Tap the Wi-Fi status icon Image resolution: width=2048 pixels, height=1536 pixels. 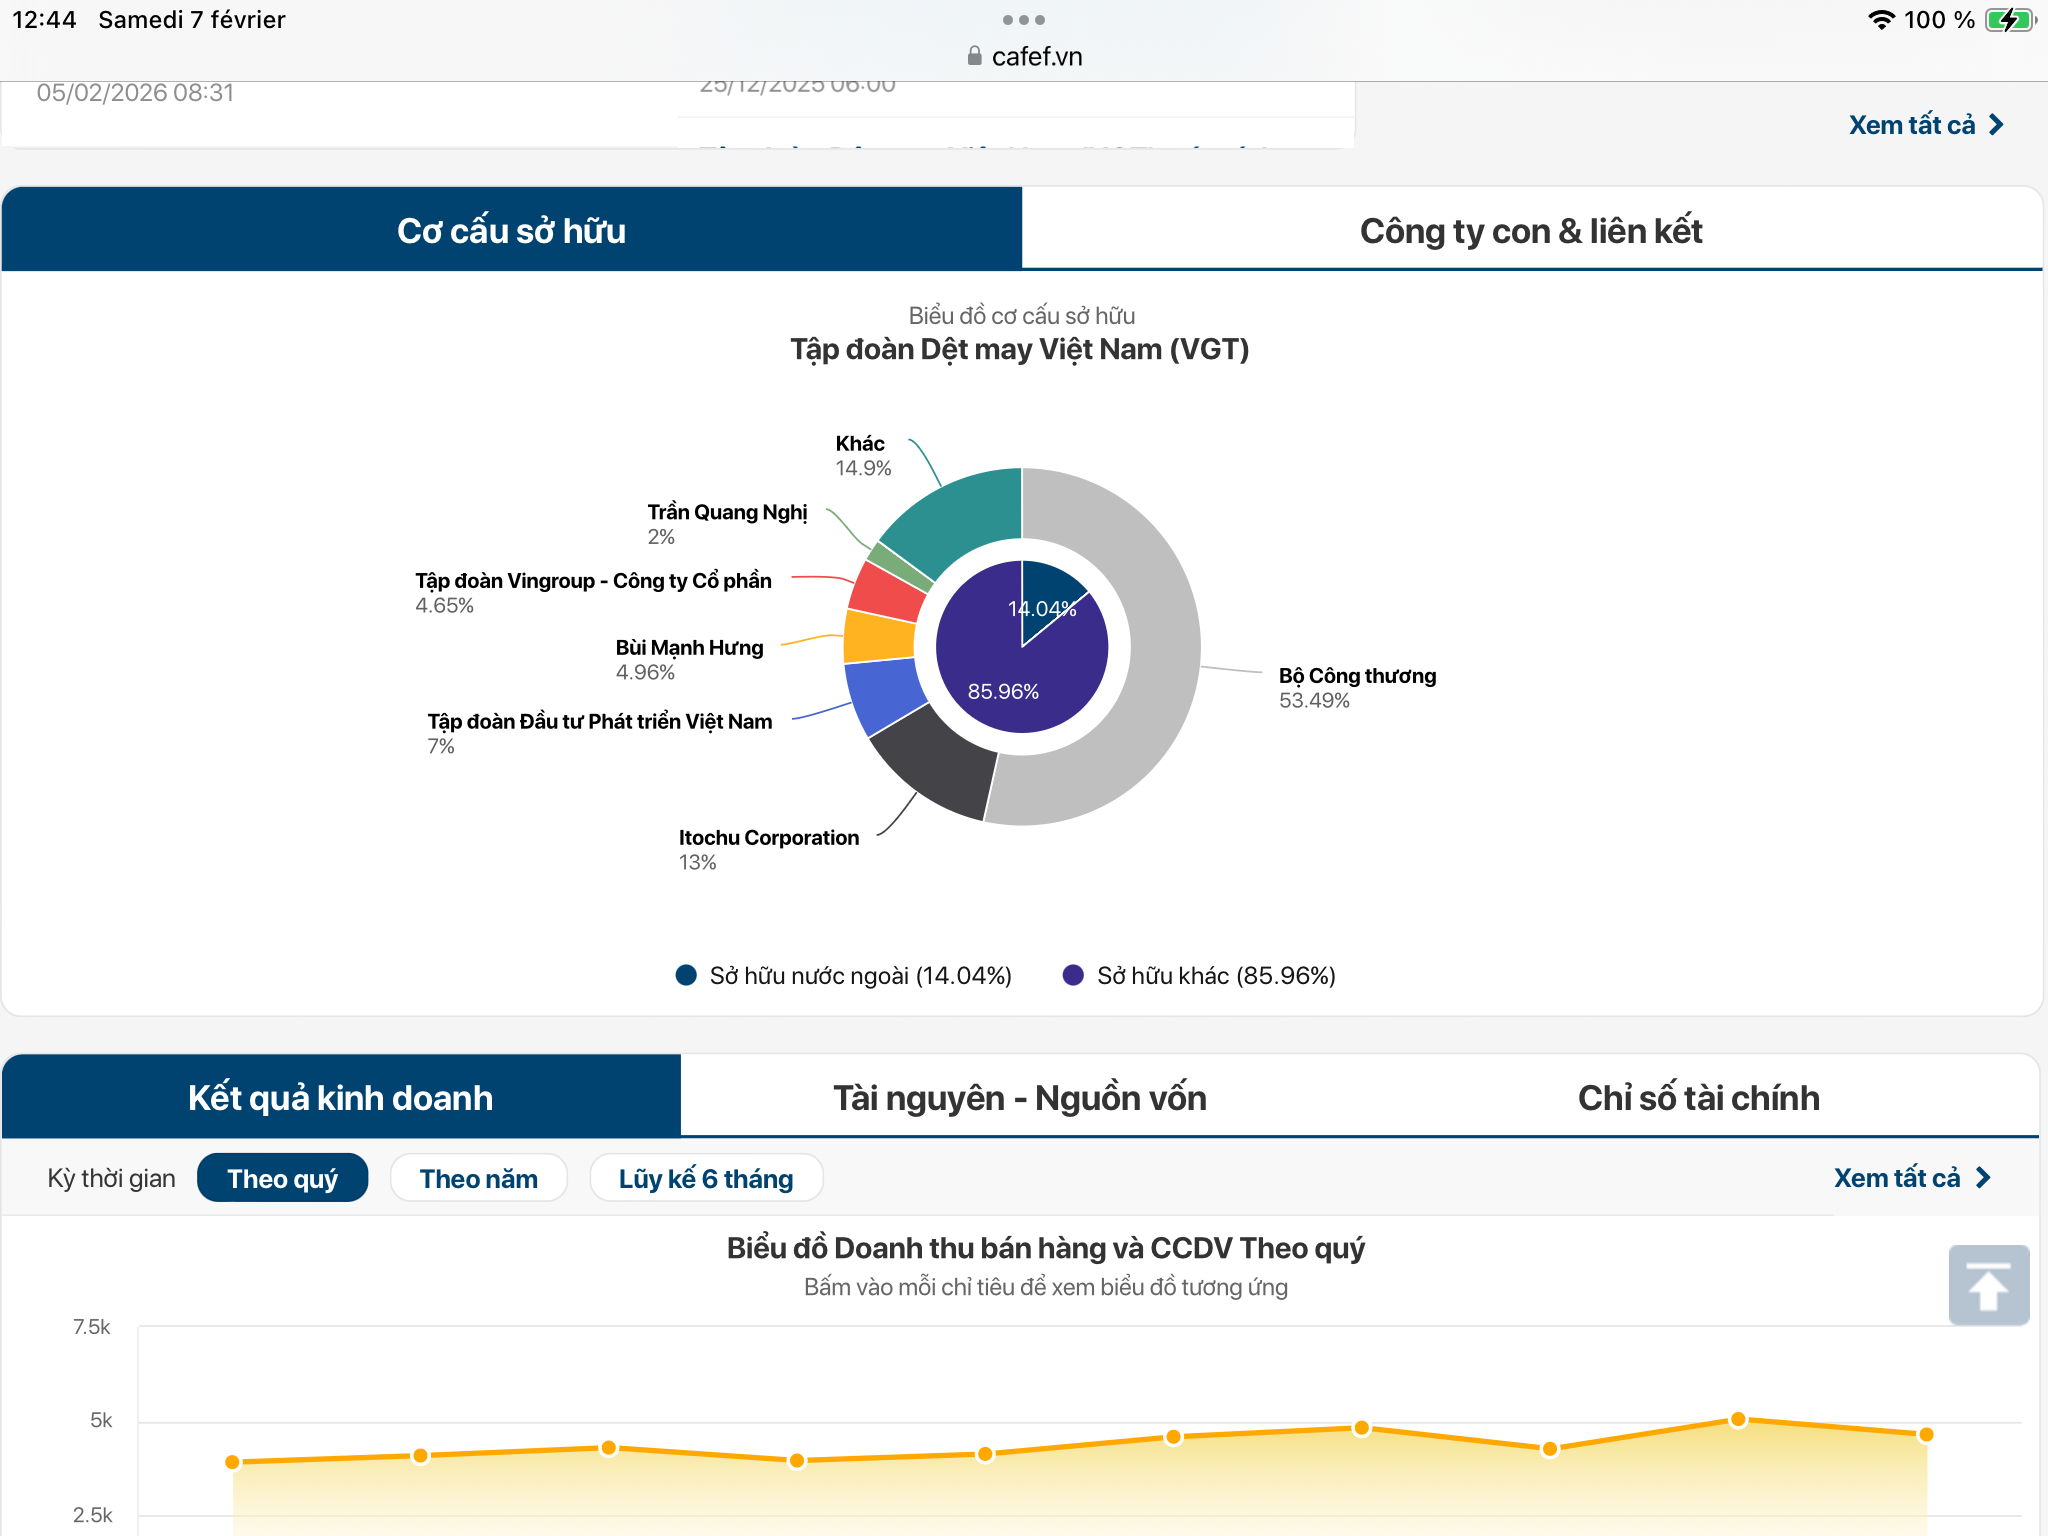pos(1881,20)
